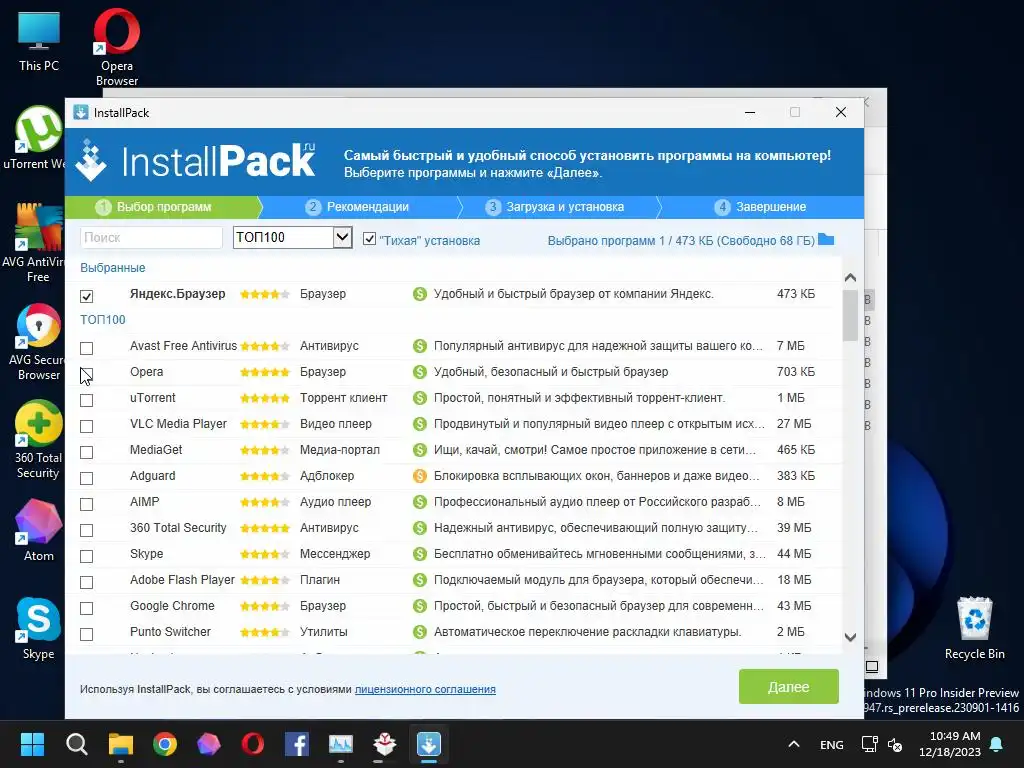This screenshot has height=768, width=1024.
Task: Click the Выбрано программ status text
Action: (x=680, y=240)
